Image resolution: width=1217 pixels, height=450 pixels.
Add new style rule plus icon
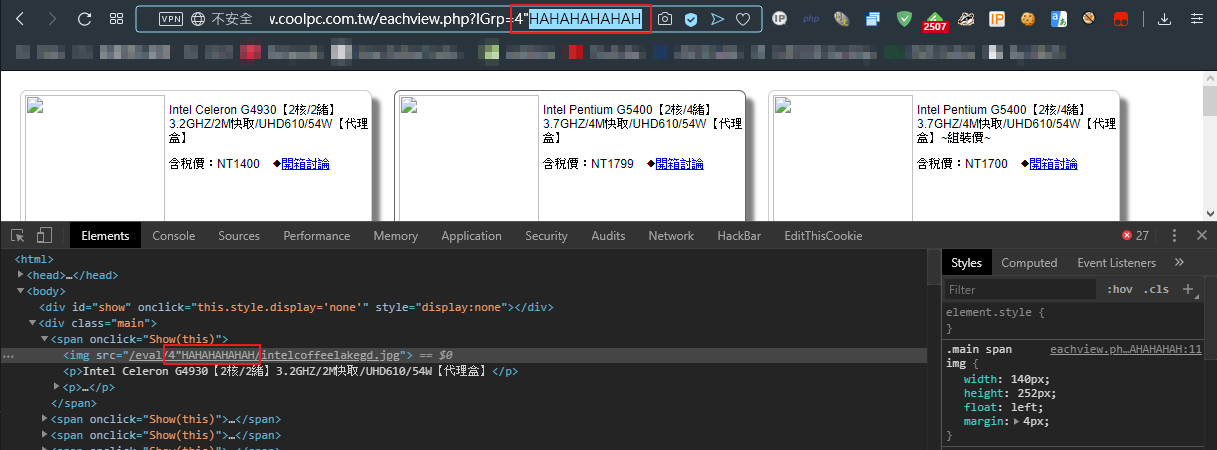coord(1188,289)
